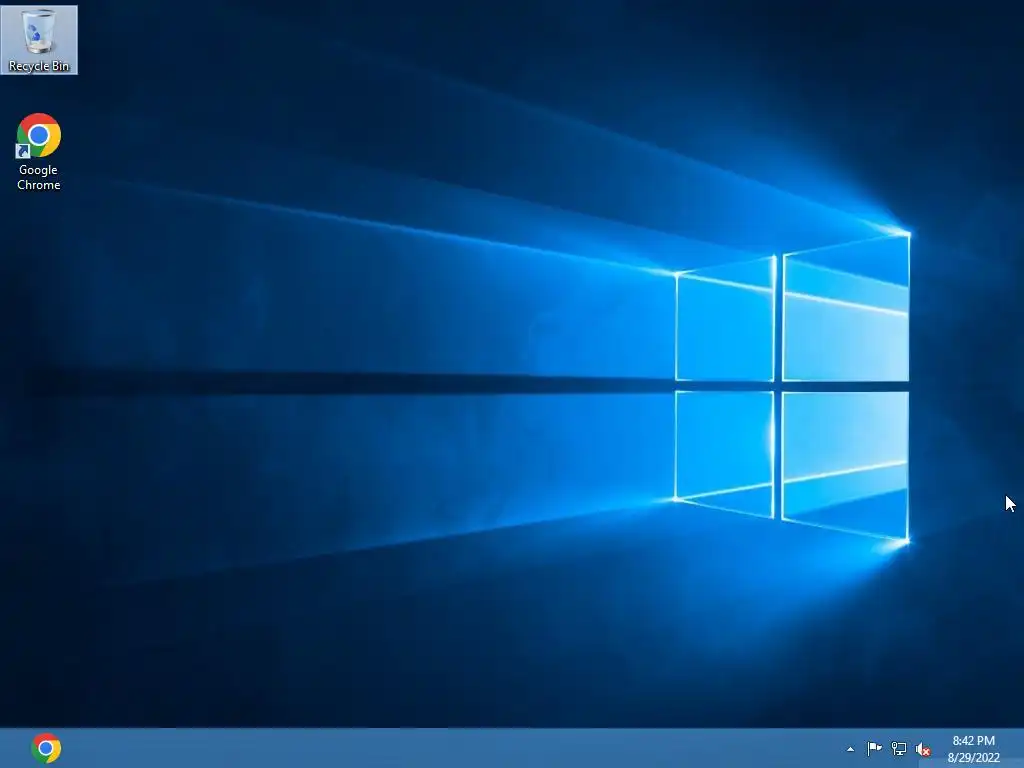This screenshot has height=768, width=1024.
Task: Select the Recycle Bin desktop icon
Action: pos(39,40)
